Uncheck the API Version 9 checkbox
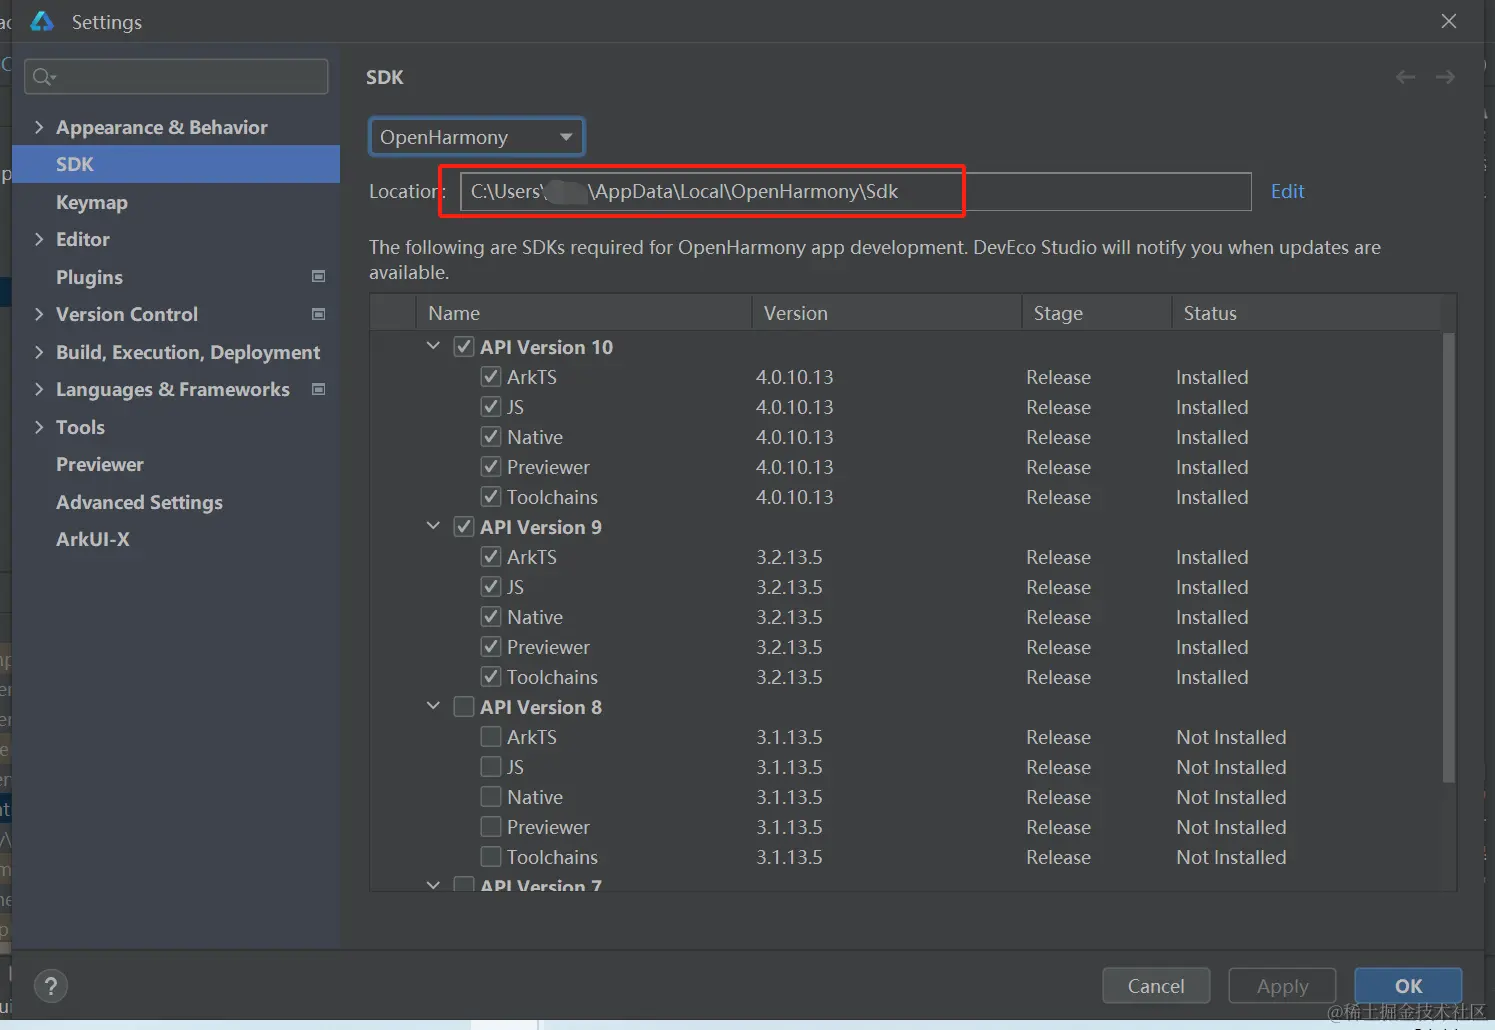 (464, 527)
